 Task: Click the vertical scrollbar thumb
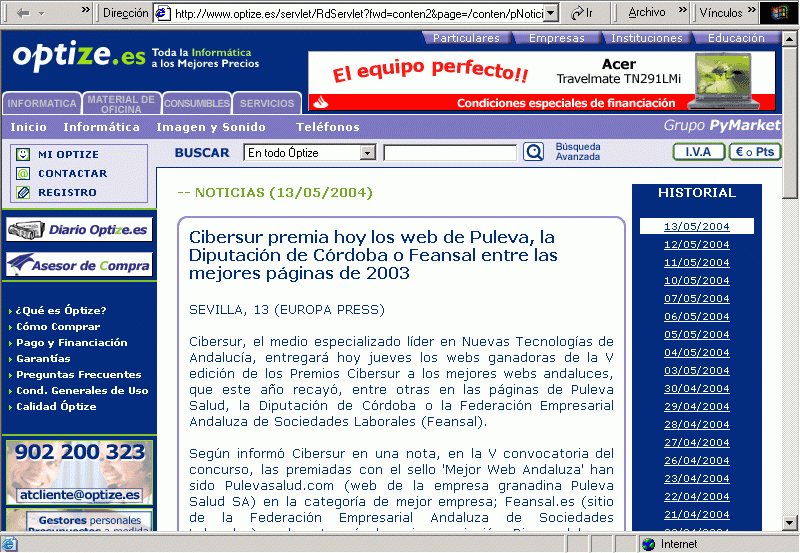coord(790,121)
